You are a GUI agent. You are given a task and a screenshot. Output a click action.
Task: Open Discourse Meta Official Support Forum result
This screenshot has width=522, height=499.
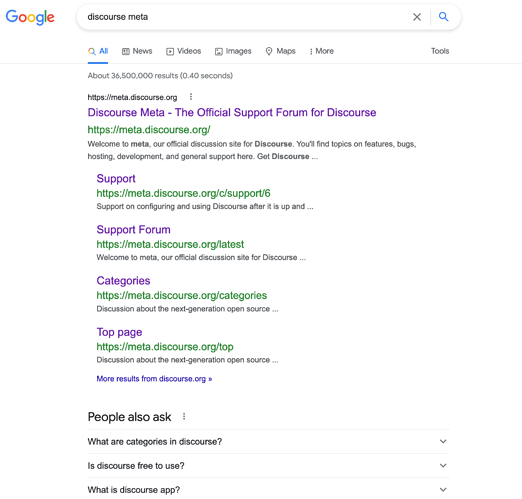click(x=232, y=112)
